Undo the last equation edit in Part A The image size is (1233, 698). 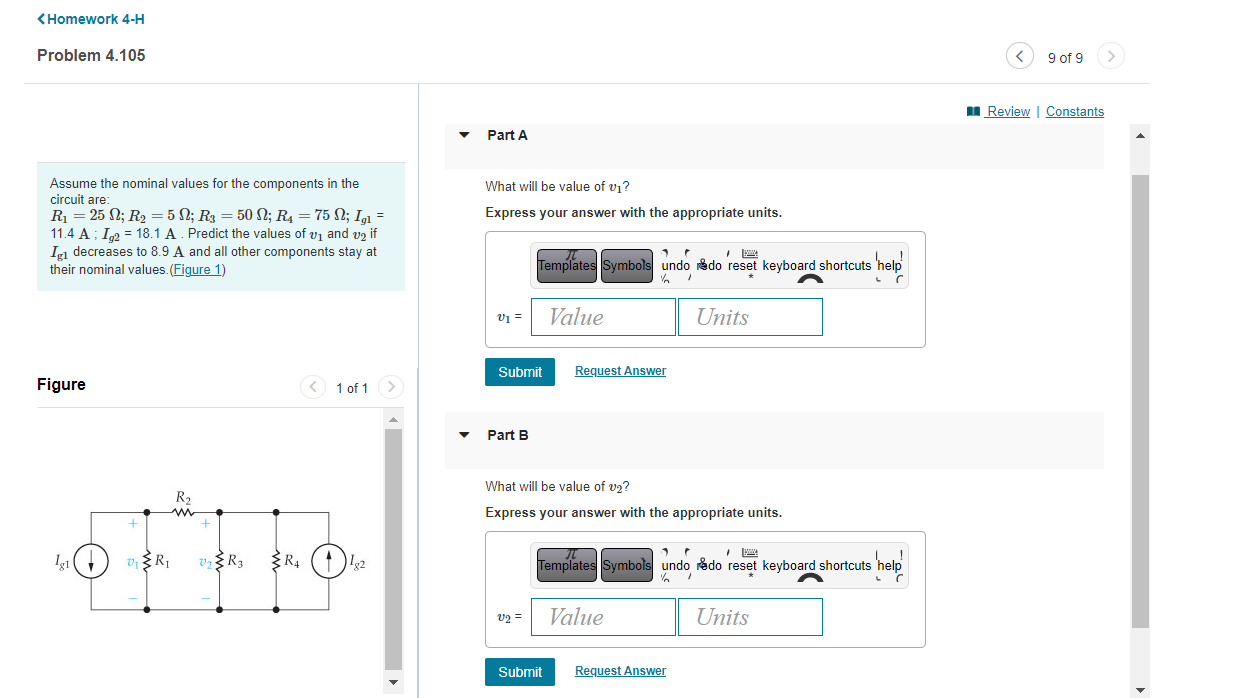(x=675, y=265)
